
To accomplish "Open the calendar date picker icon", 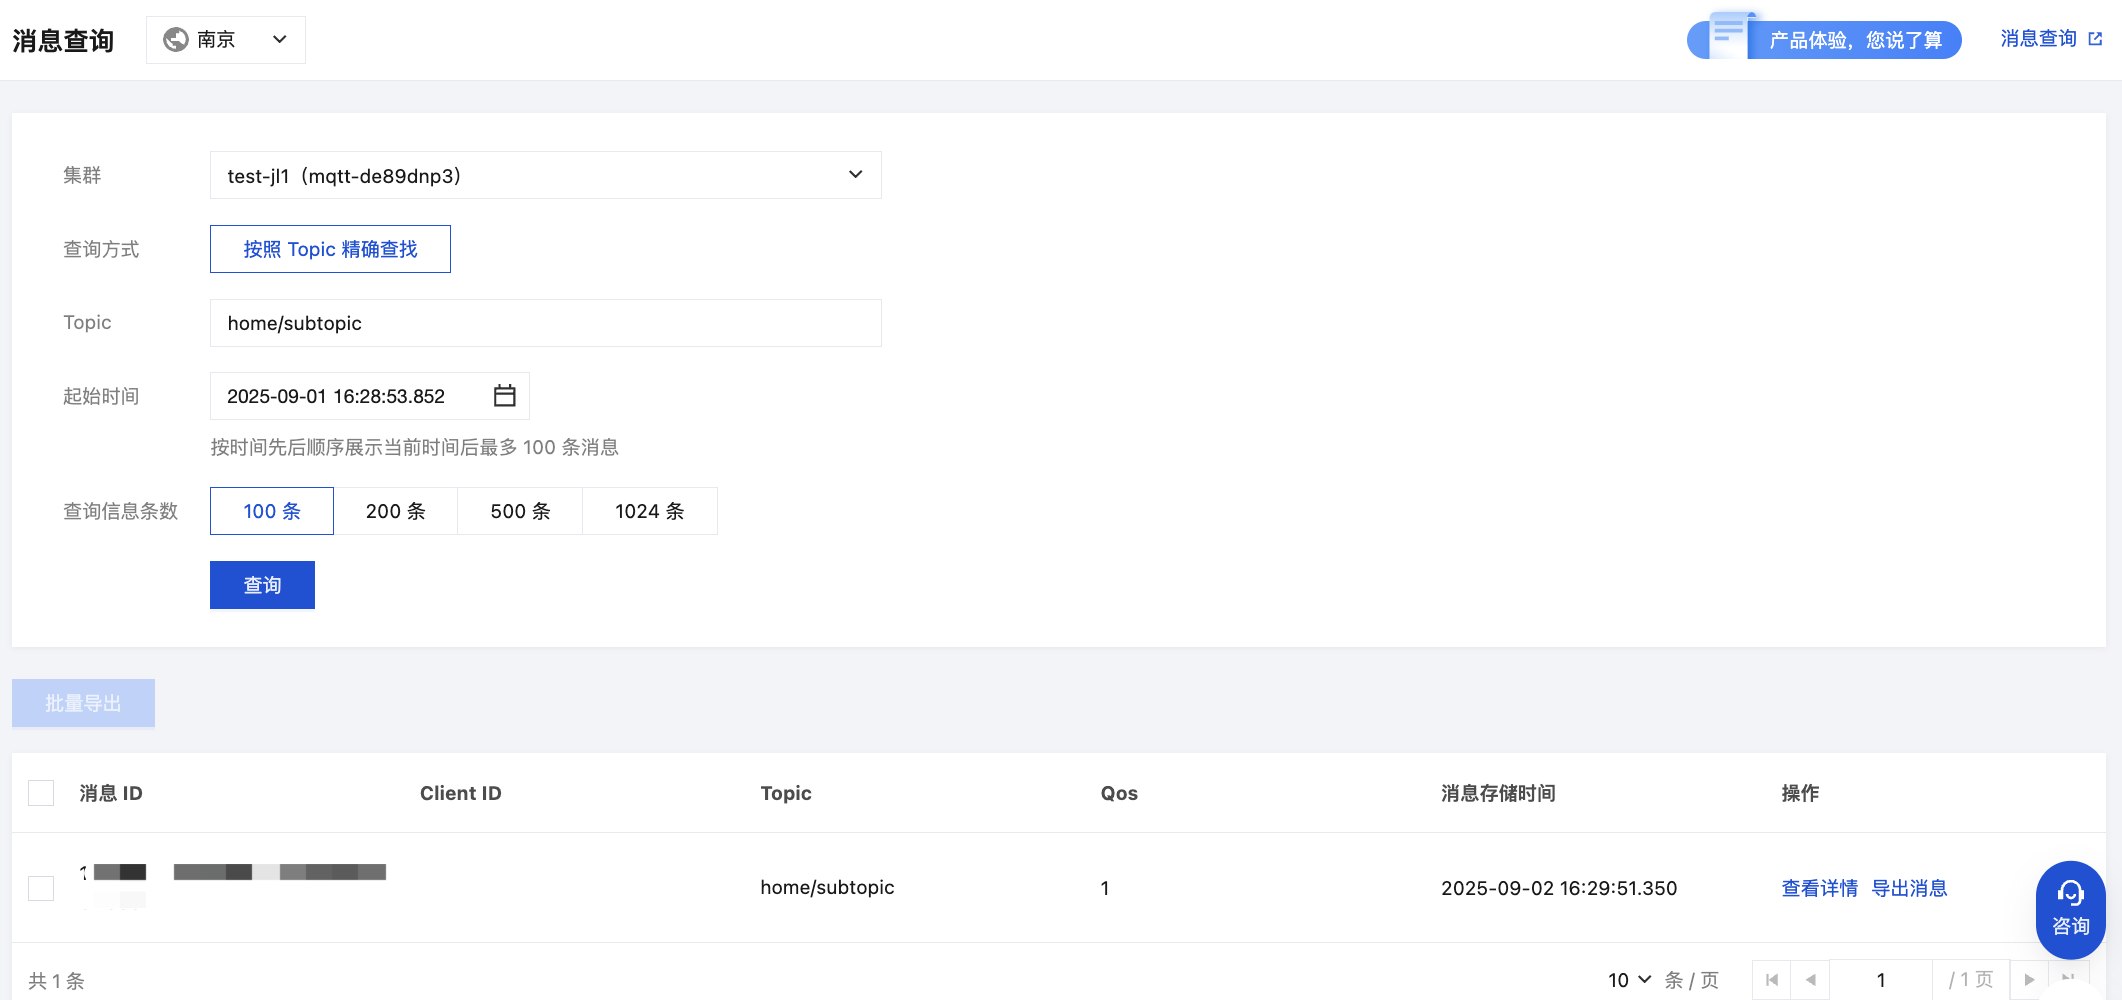I will pos(505,396).
